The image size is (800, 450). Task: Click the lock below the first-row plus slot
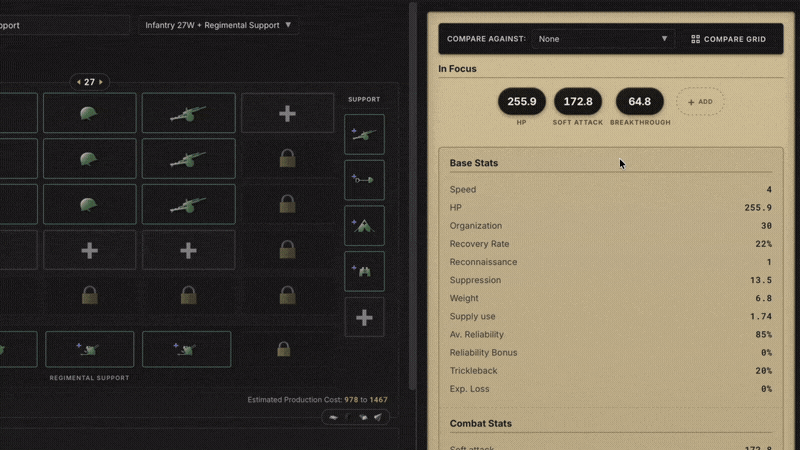click(x=287, y=159)
